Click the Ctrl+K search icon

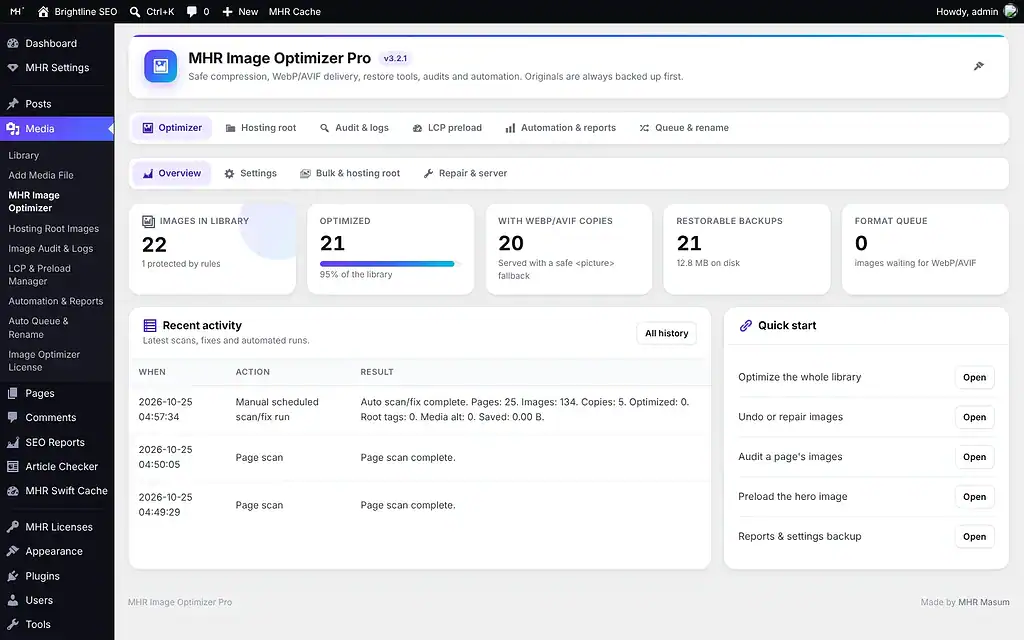click(x=135, y=12)
